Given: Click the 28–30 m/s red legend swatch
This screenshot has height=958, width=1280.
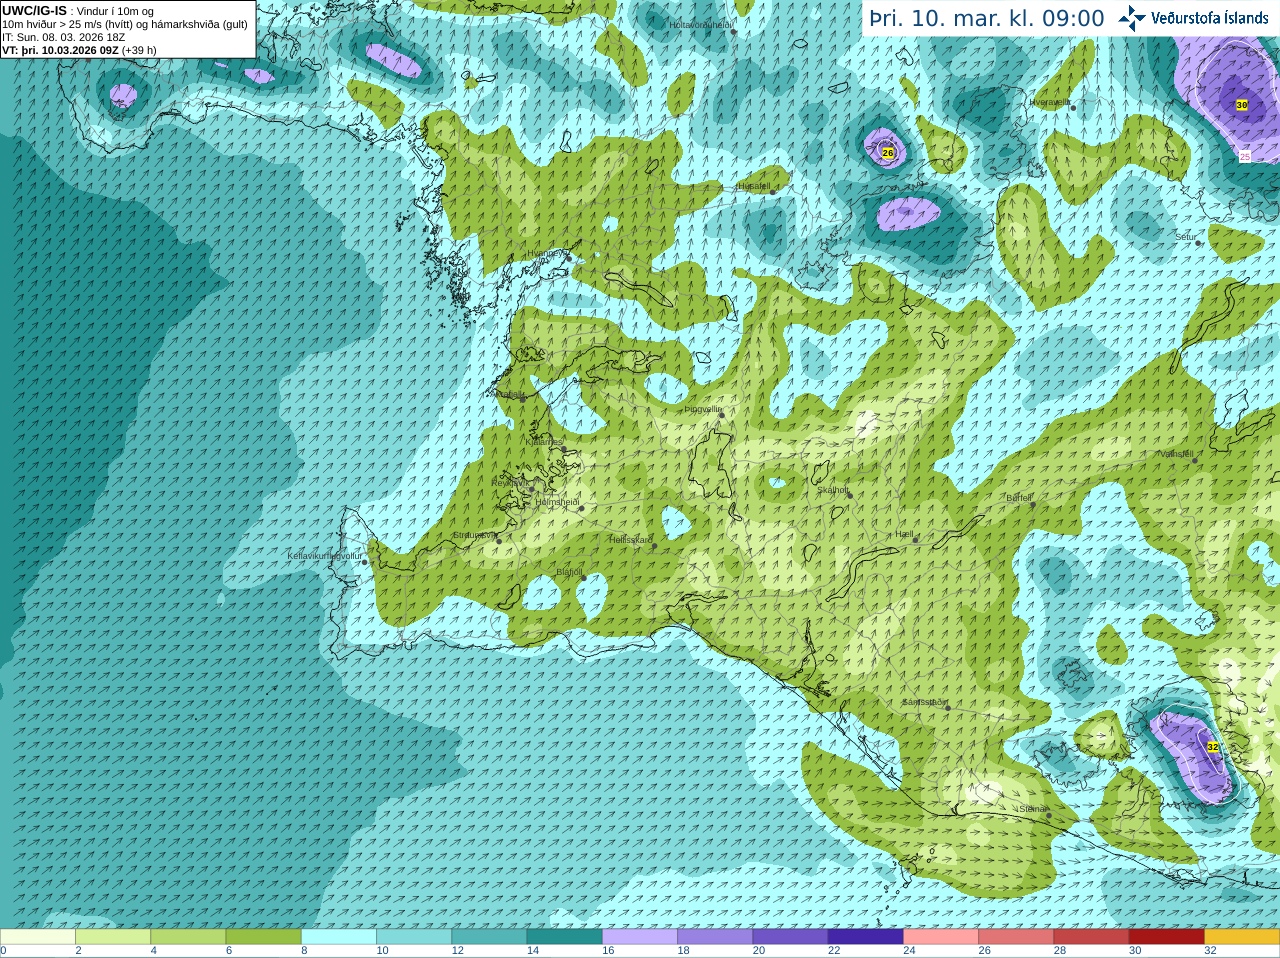Looking at the screenshot, I should (x=1092, y=937).
